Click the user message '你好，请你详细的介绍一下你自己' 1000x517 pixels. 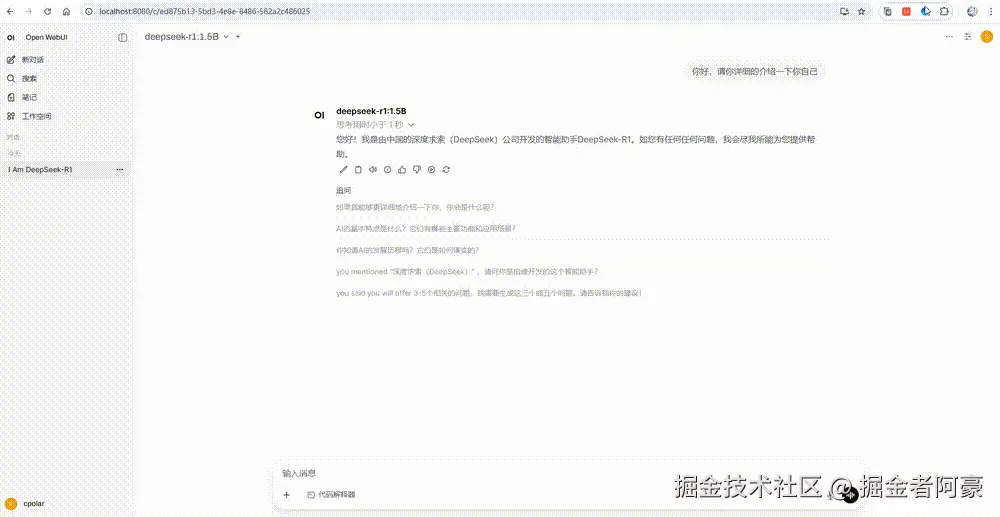pyautogui.click(x=754, y=72)
